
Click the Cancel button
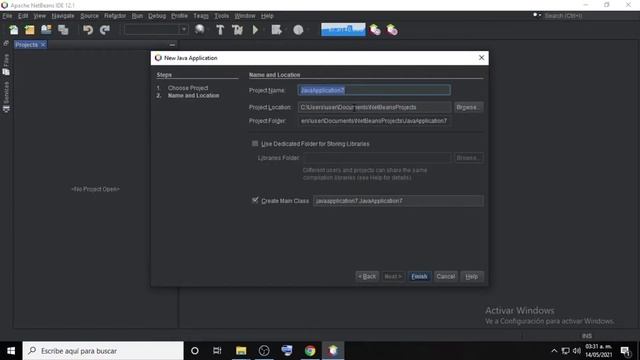pos(446,276)
